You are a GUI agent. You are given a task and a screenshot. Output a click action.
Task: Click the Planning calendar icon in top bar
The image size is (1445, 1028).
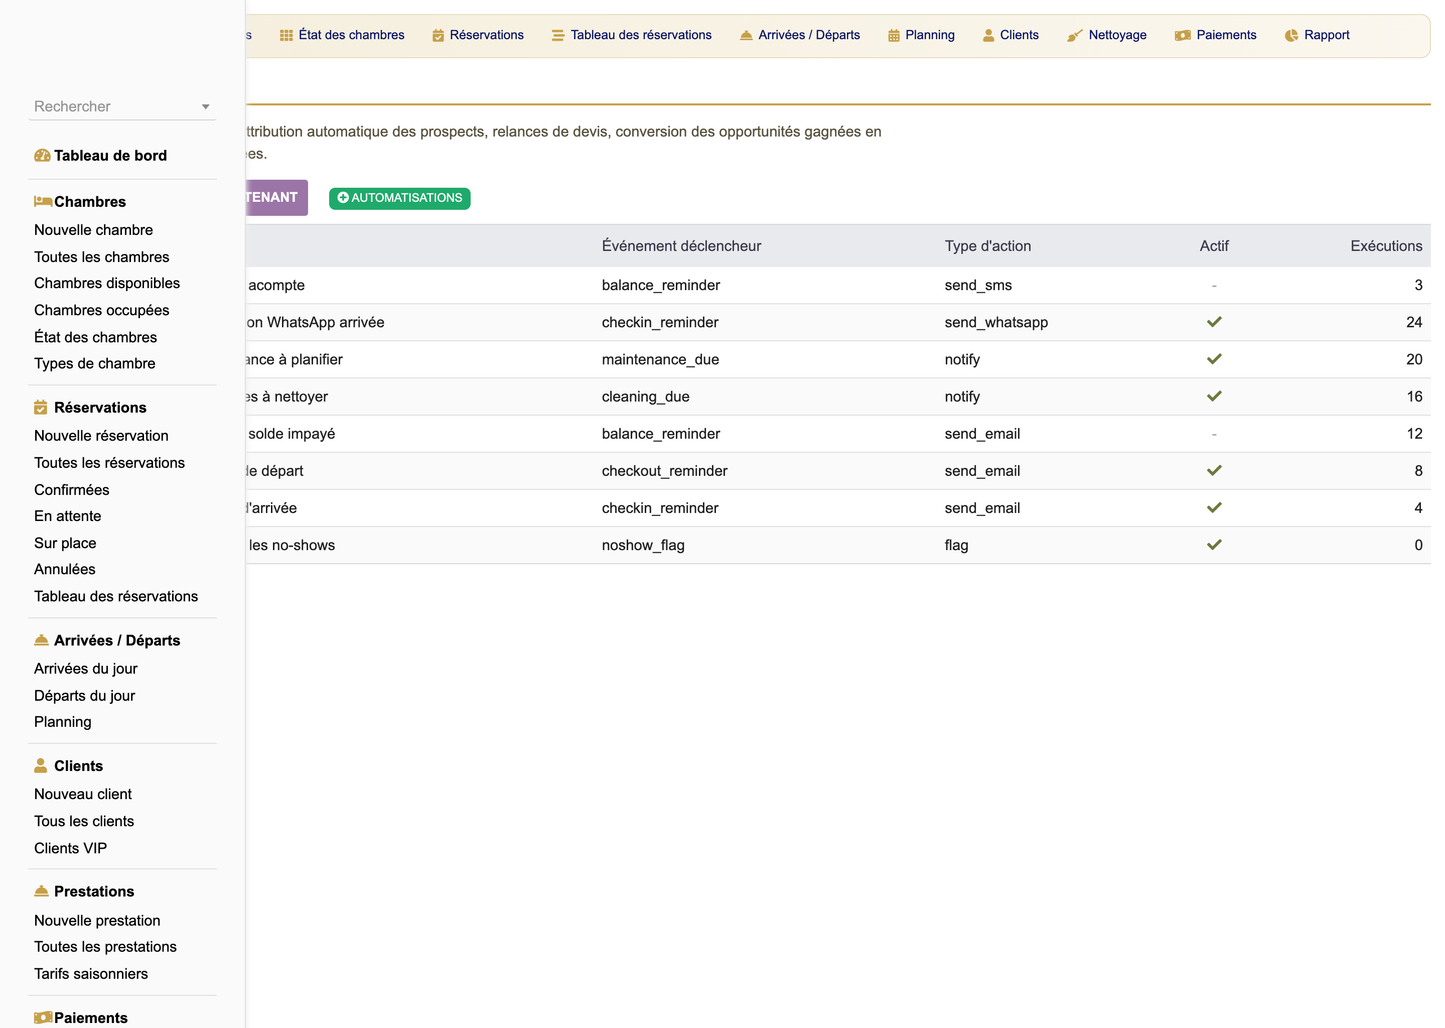pos(894,35)
